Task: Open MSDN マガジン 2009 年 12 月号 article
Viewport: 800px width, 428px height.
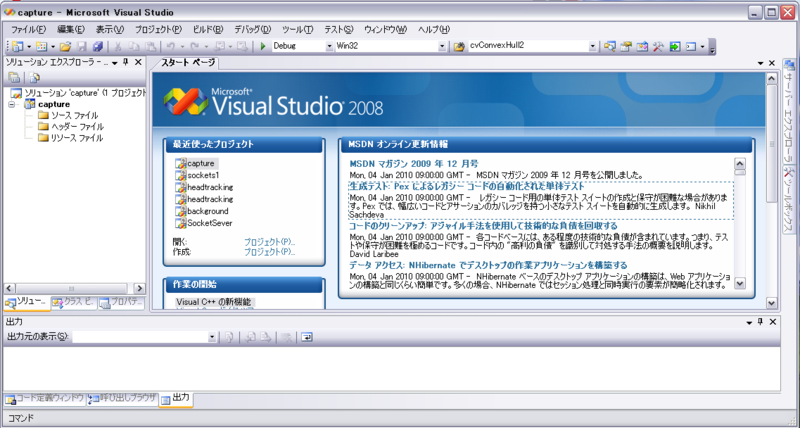Action: click(414, 164)
